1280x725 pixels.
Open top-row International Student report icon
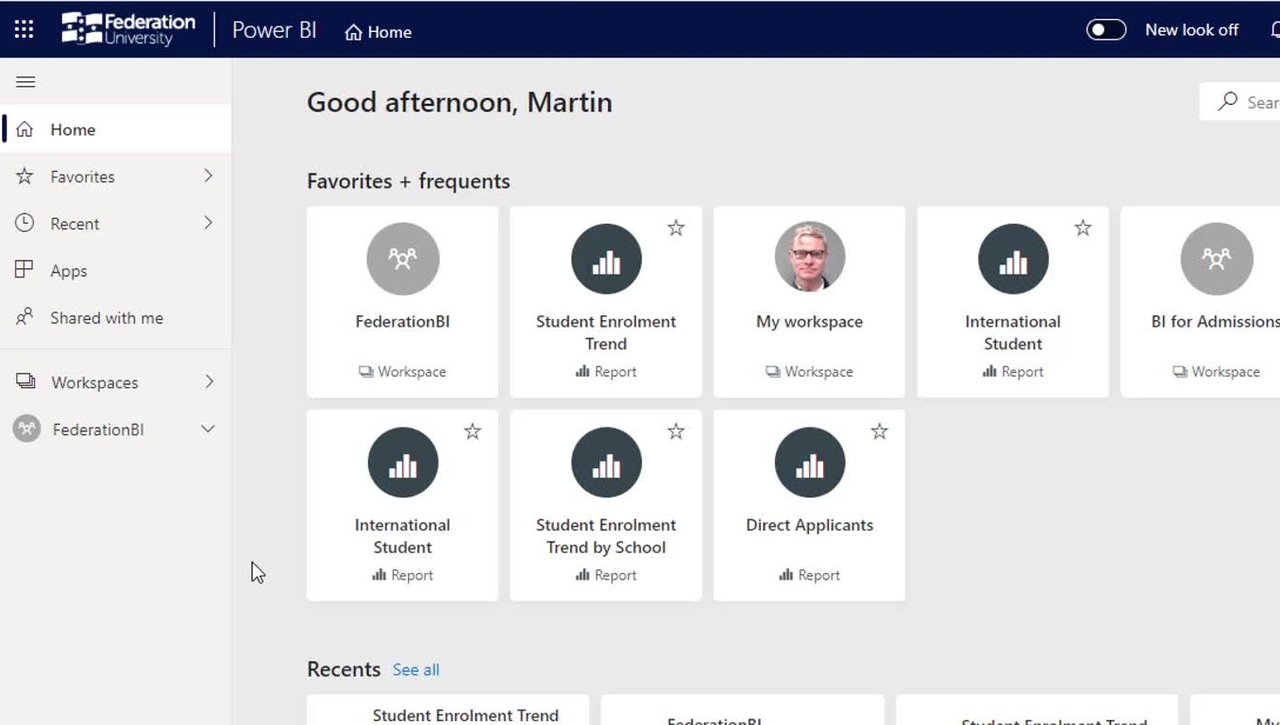1013,259
